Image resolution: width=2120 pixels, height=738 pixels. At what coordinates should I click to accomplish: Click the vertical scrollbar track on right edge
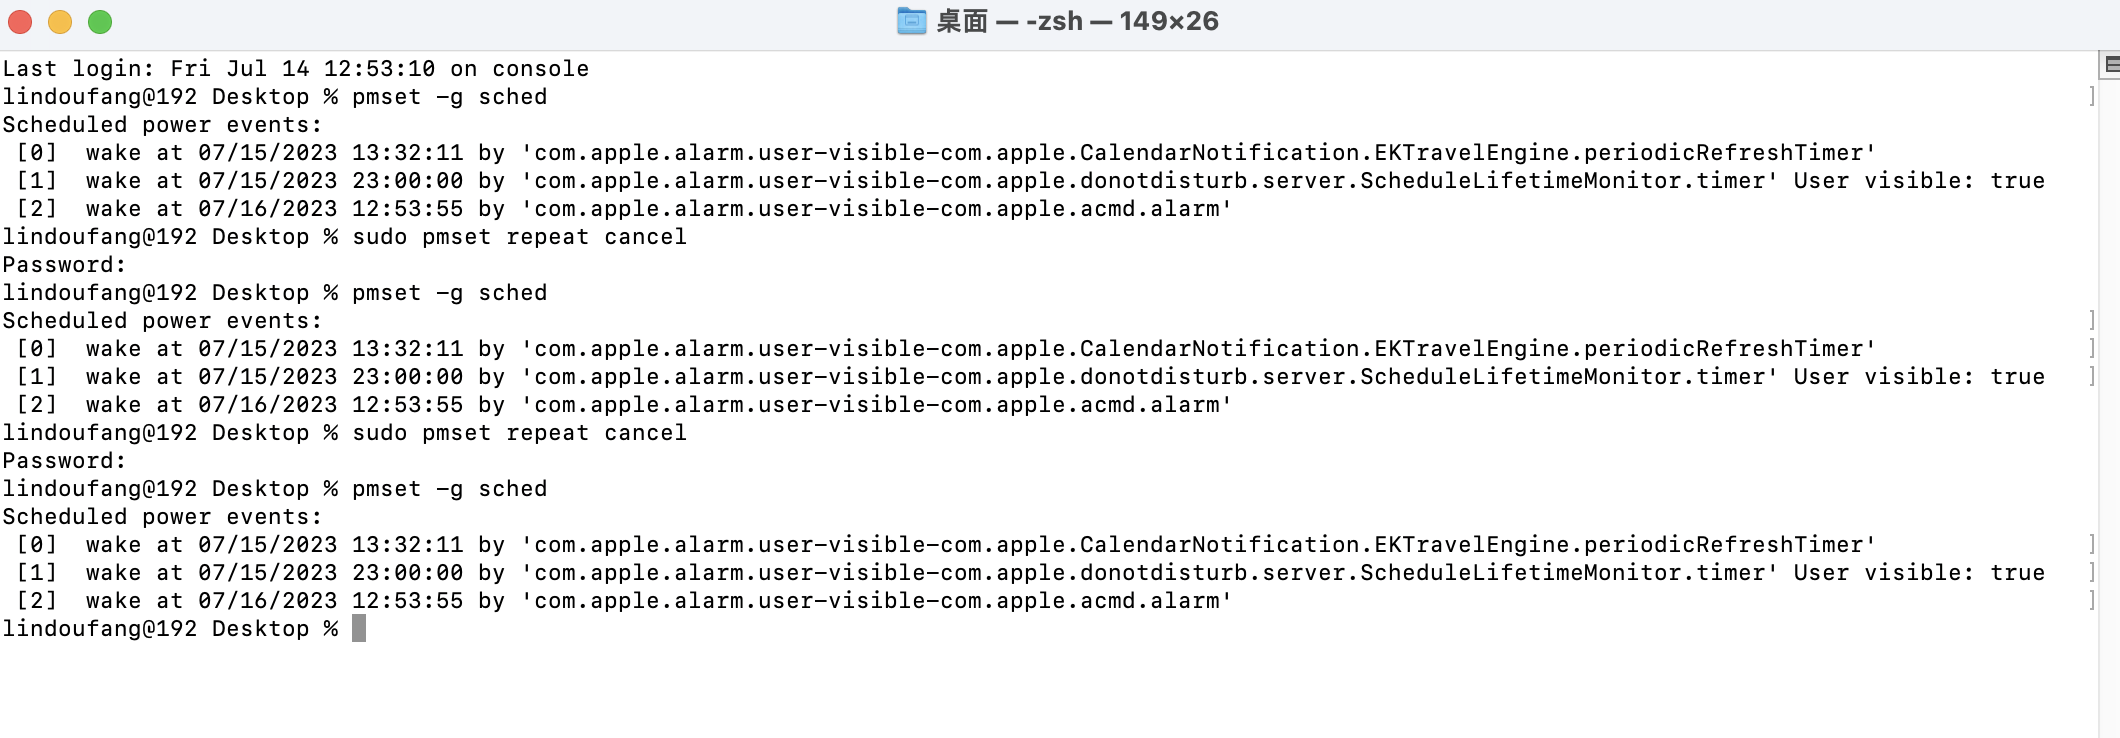2109,400
